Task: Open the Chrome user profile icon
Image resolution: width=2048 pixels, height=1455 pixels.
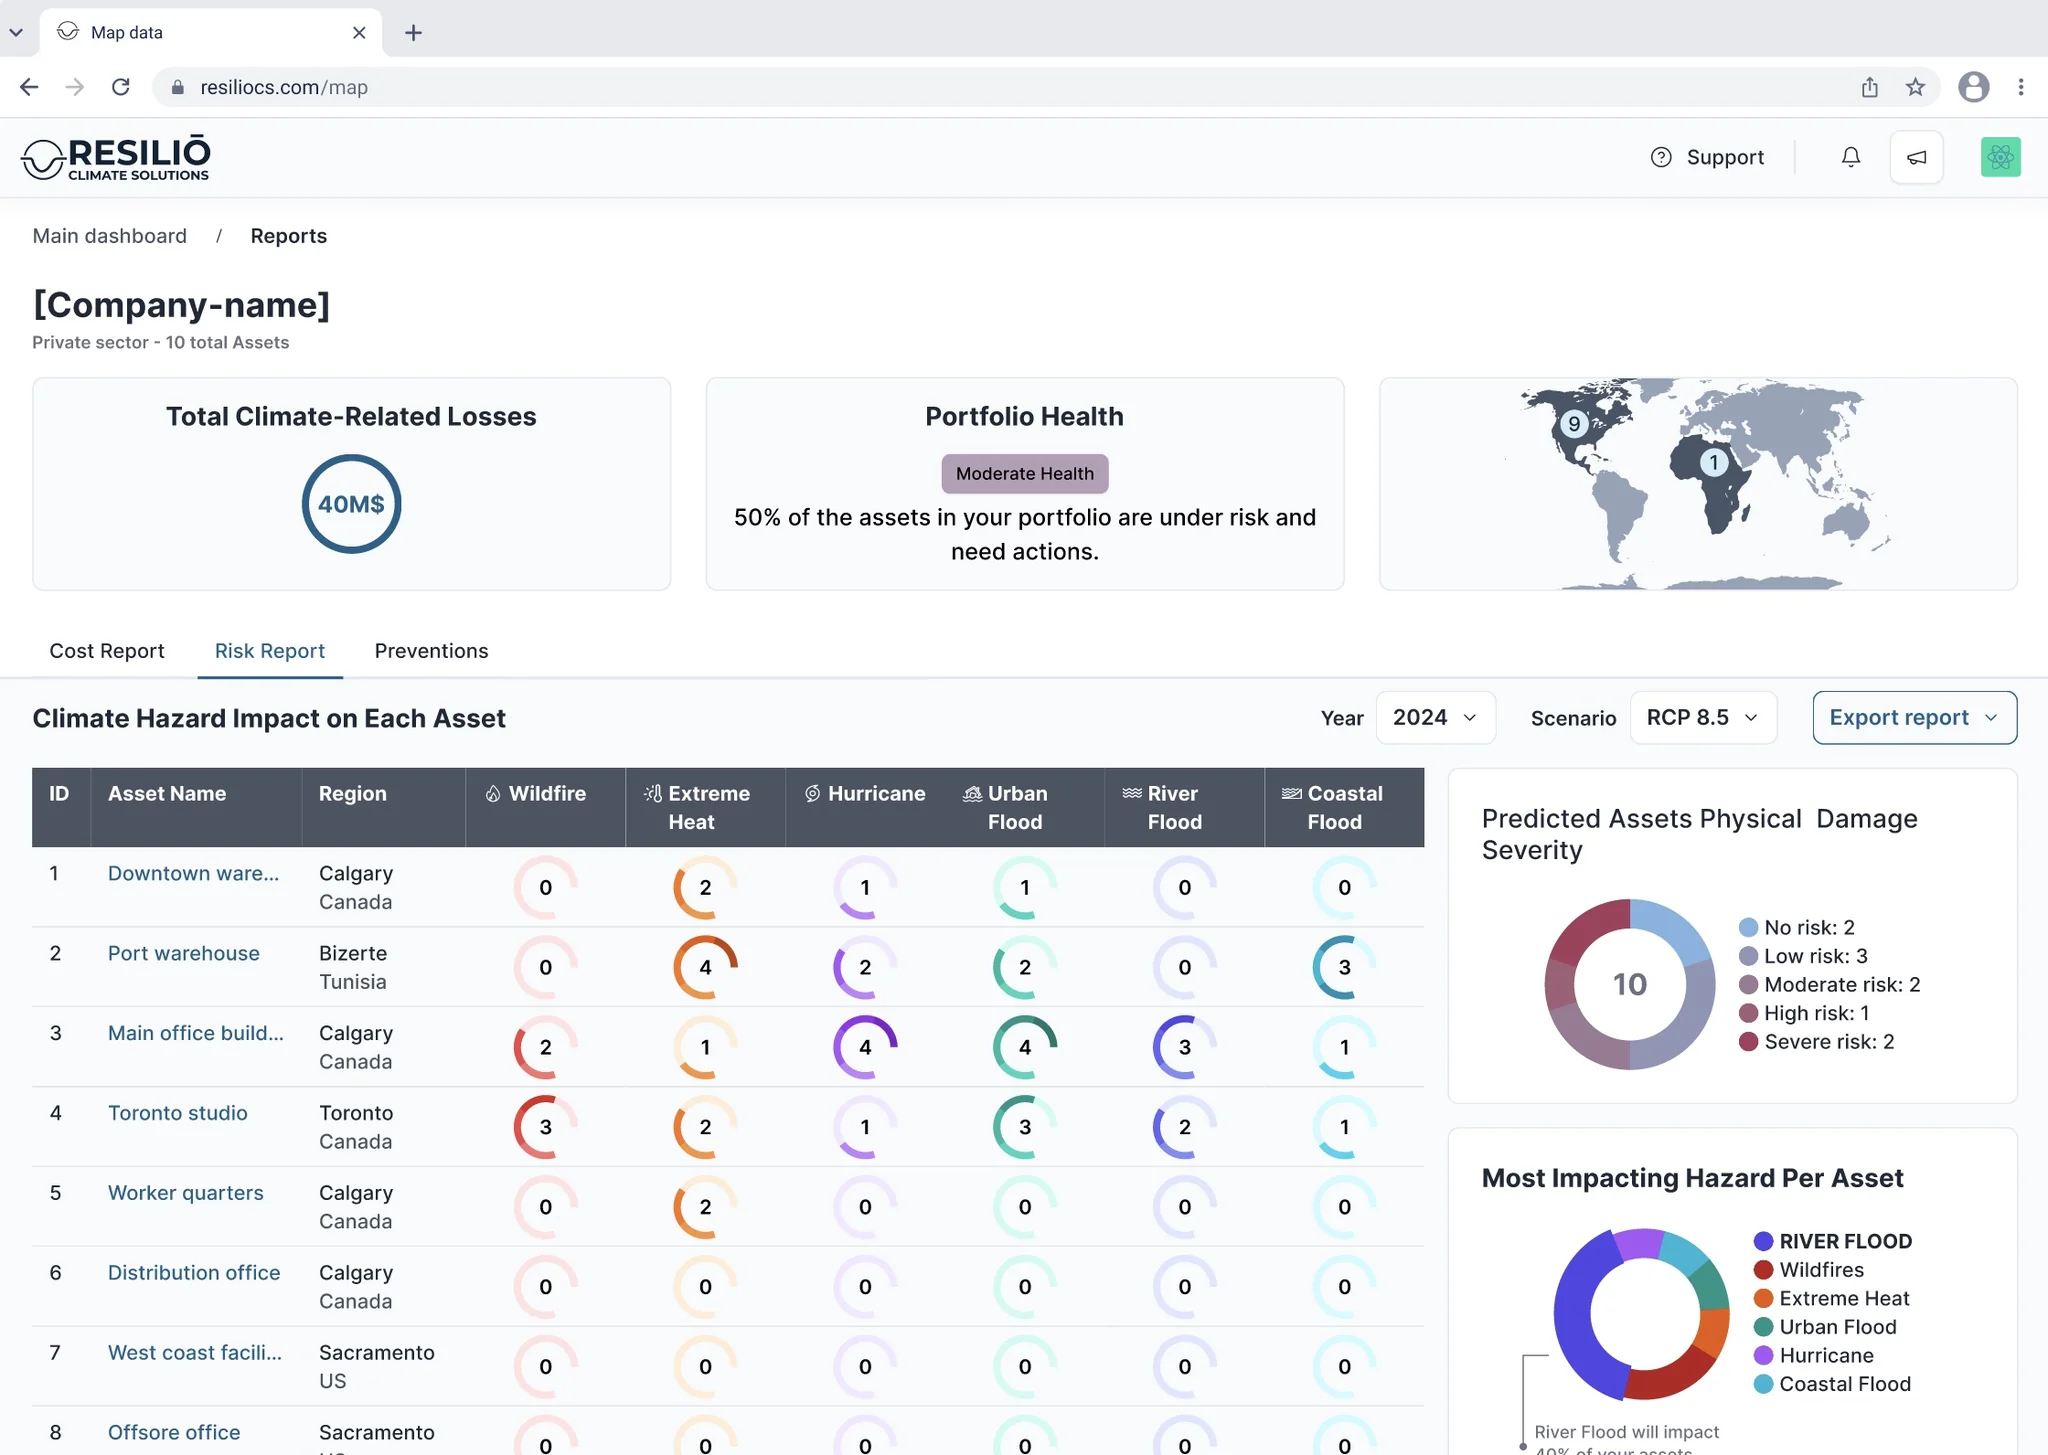Action: [1973, 87]
